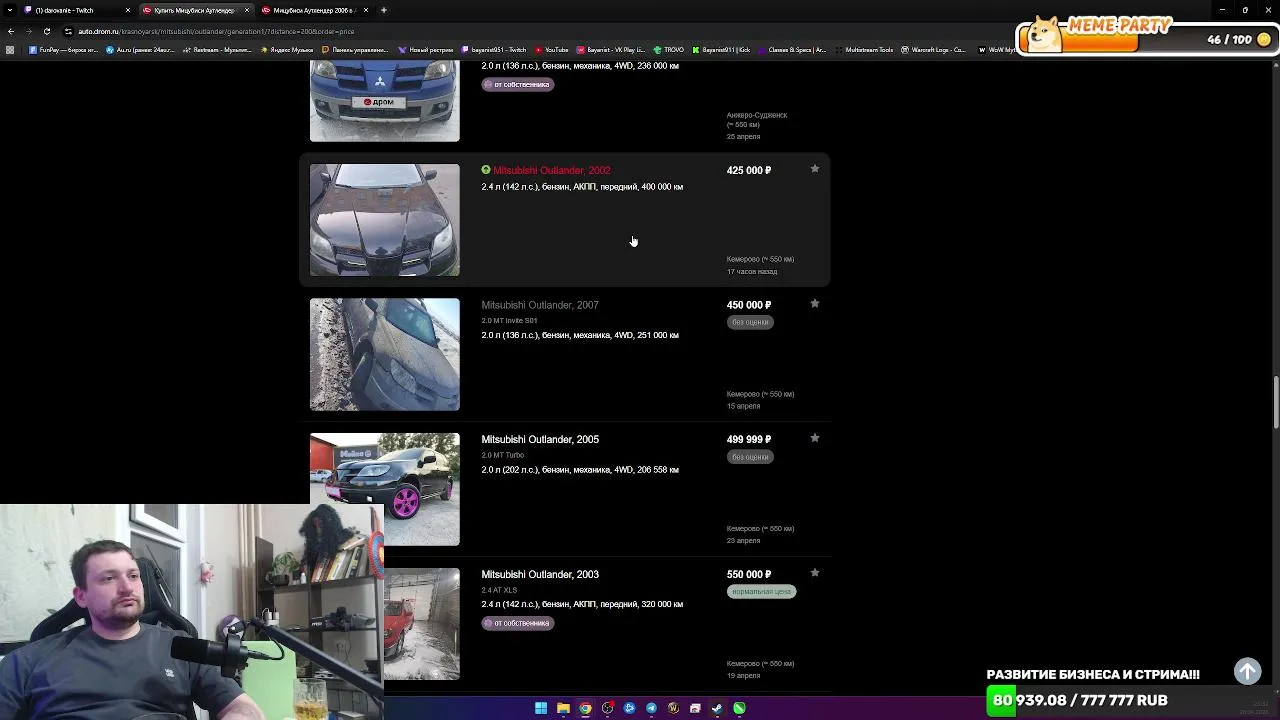
Task: Open a new browser tab
Action: pyautogui.click(x=384, y=10)
